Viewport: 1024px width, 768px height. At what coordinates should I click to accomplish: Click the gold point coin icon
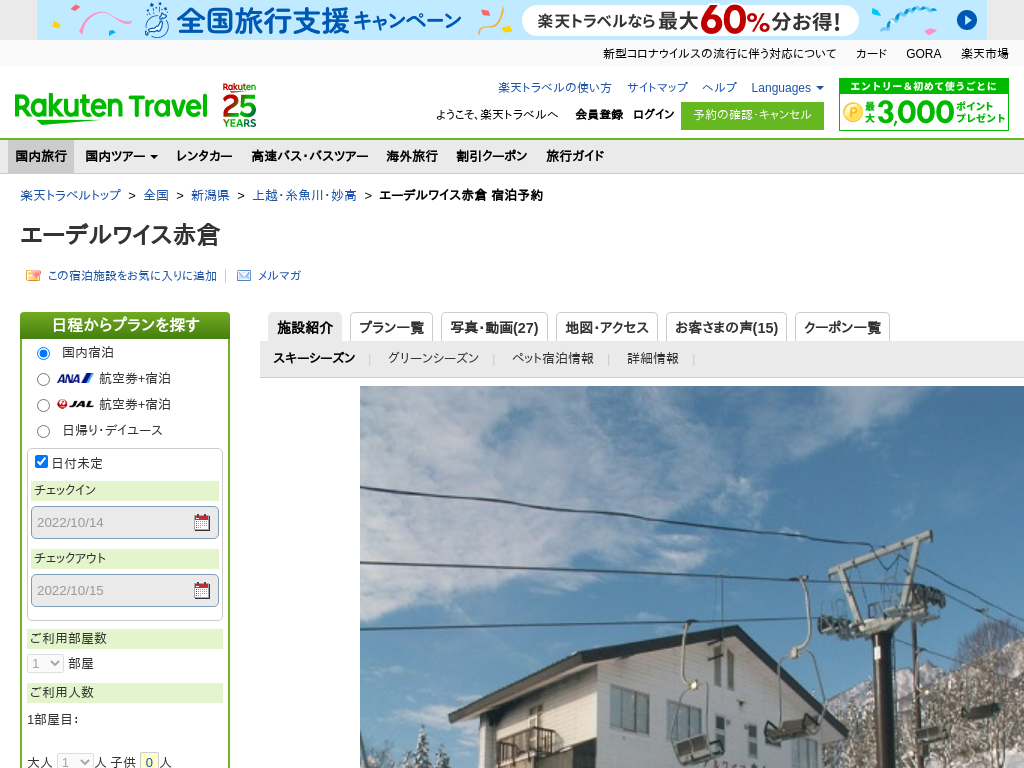853,112
